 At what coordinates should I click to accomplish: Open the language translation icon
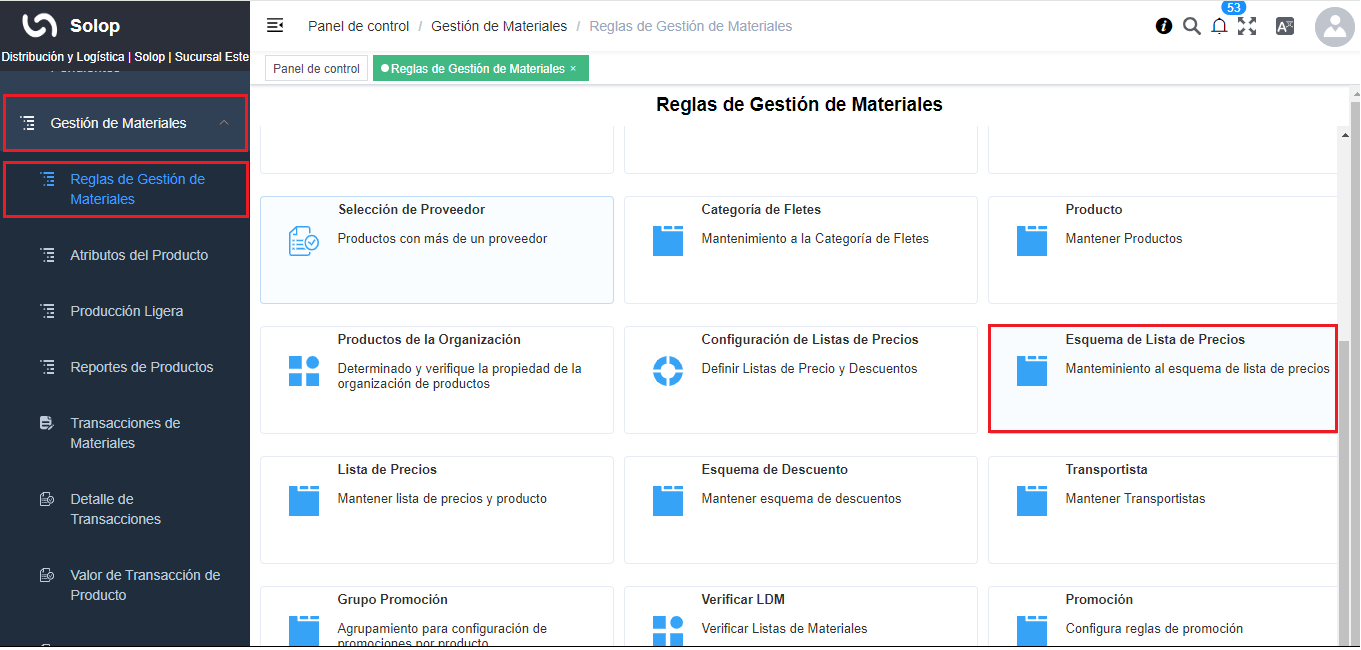pos(1285,27)
